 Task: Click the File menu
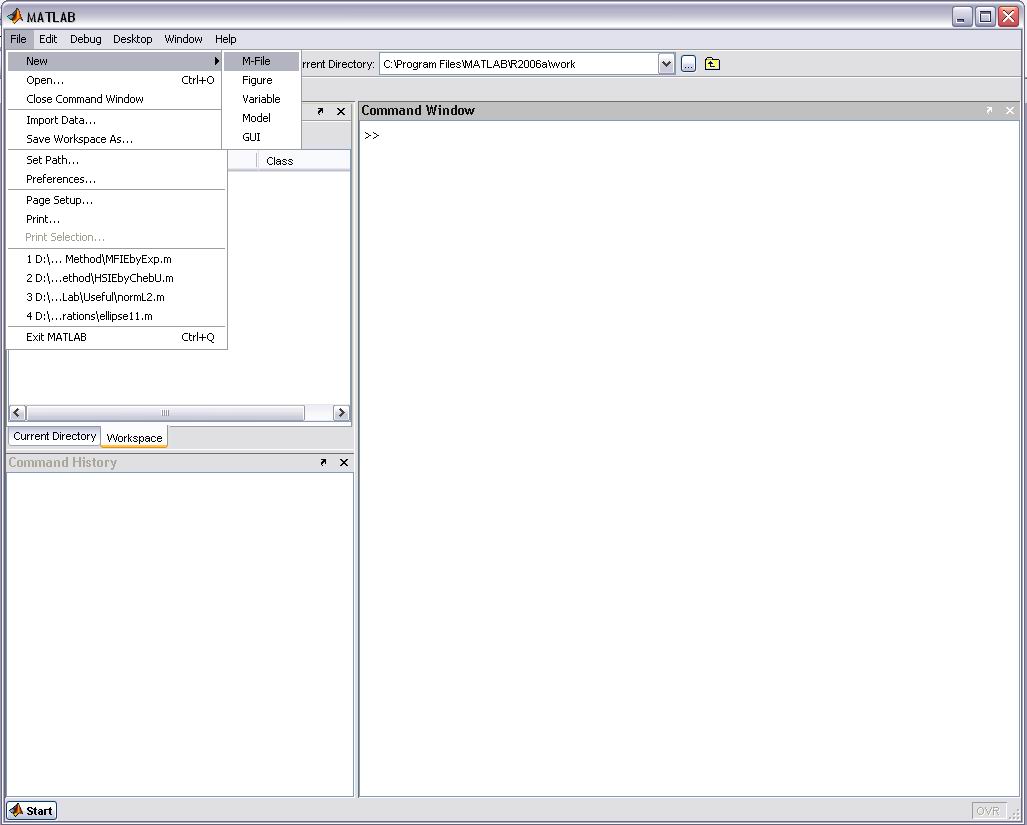[18, 39]
